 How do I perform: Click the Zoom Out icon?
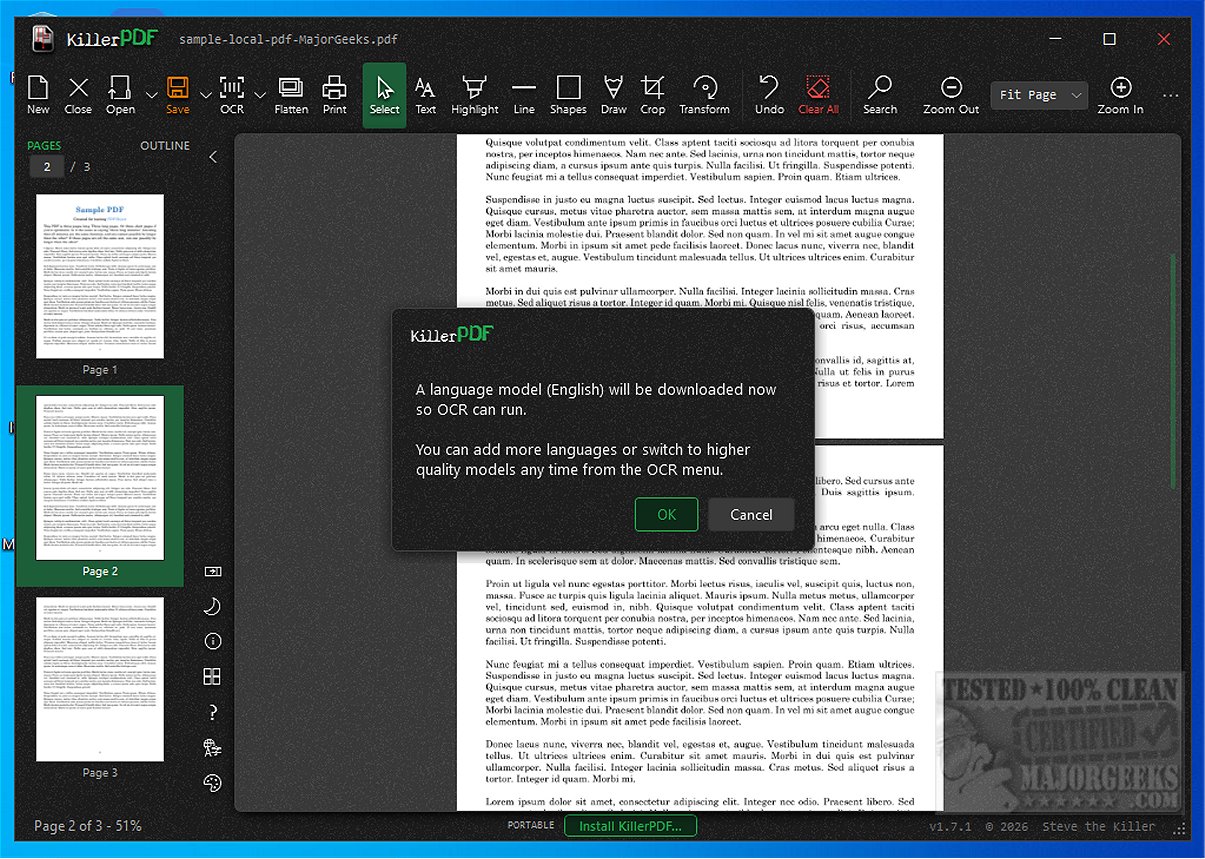coord(952,95)
